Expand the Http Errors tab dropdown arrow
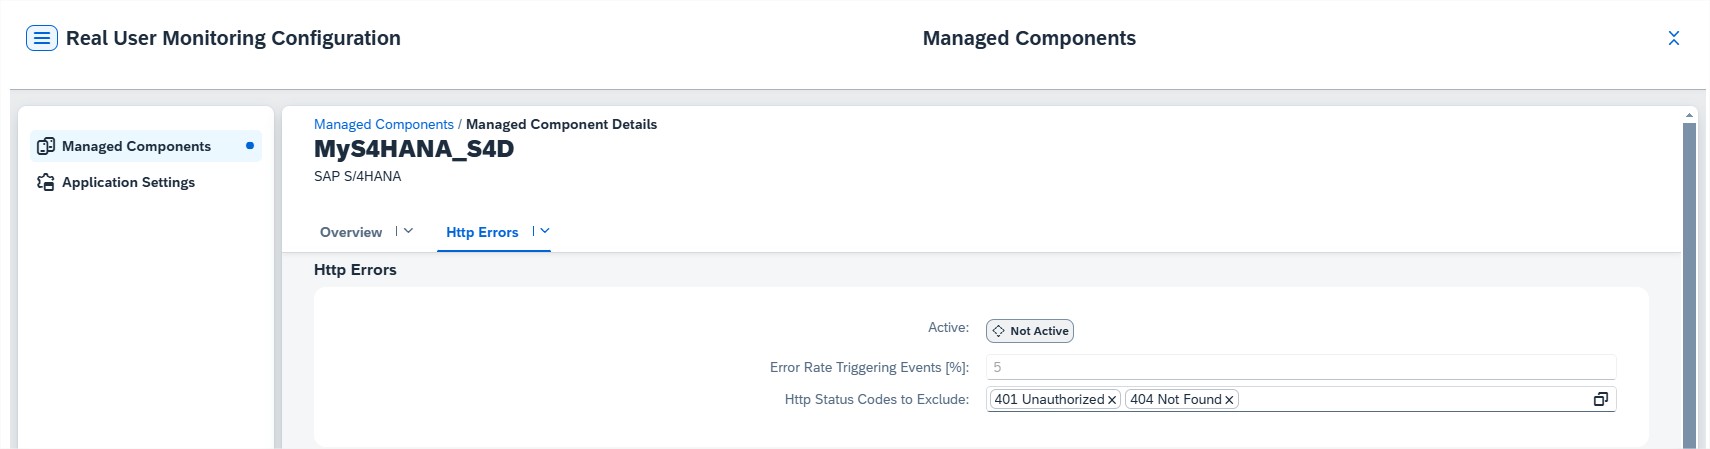Image resolution: width=1710 pixels, height=449 pixels. pyautogui.click(x=545, y=231)
